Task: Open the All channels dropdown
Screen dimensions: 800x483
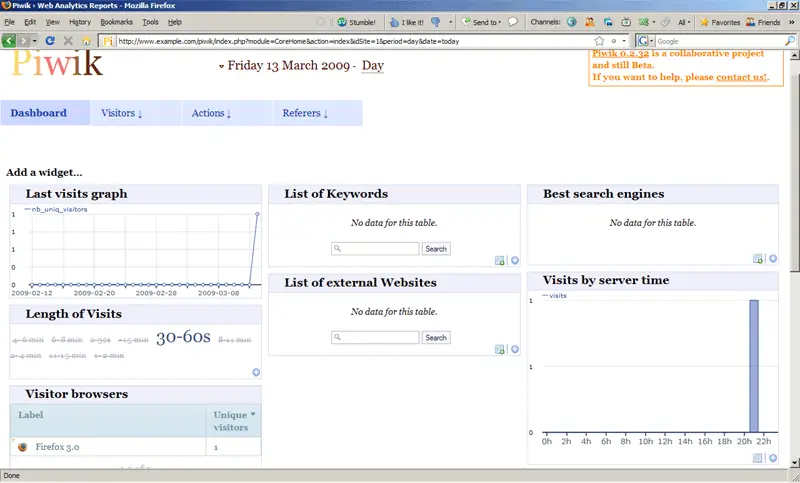Action: 684,22
